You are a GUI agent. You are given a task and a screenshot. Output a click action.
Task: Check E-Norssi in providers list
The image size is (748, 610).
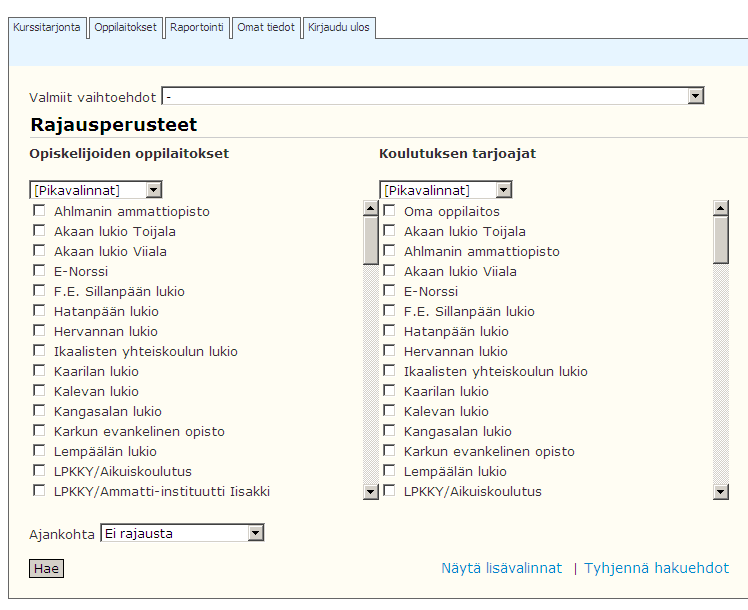pos(389,291)
